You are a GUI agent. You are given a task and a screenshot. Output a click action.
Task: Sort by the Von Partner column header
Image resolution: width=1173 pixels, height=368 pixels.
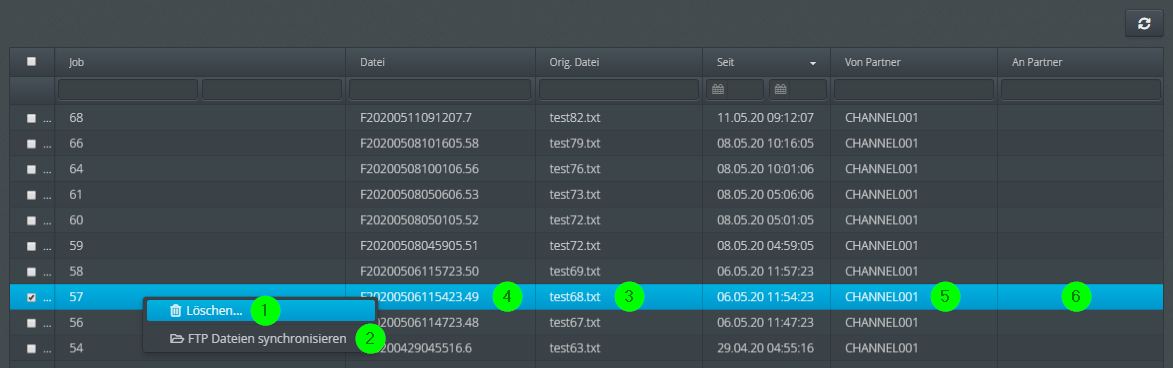[913, 63]
